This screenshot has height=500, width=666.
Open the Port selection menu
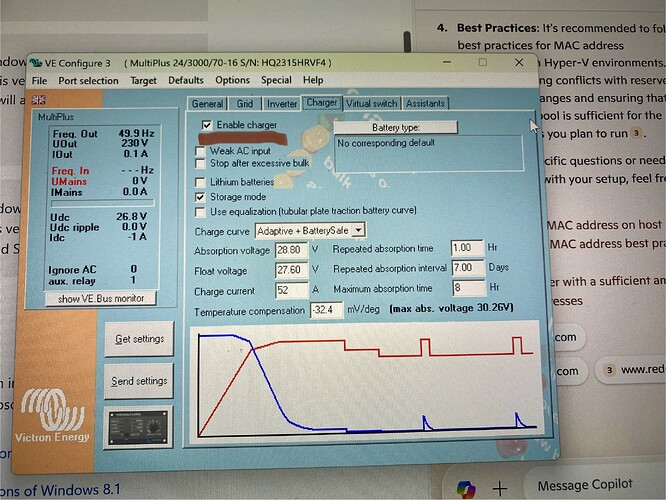click(x=88, y=81)
